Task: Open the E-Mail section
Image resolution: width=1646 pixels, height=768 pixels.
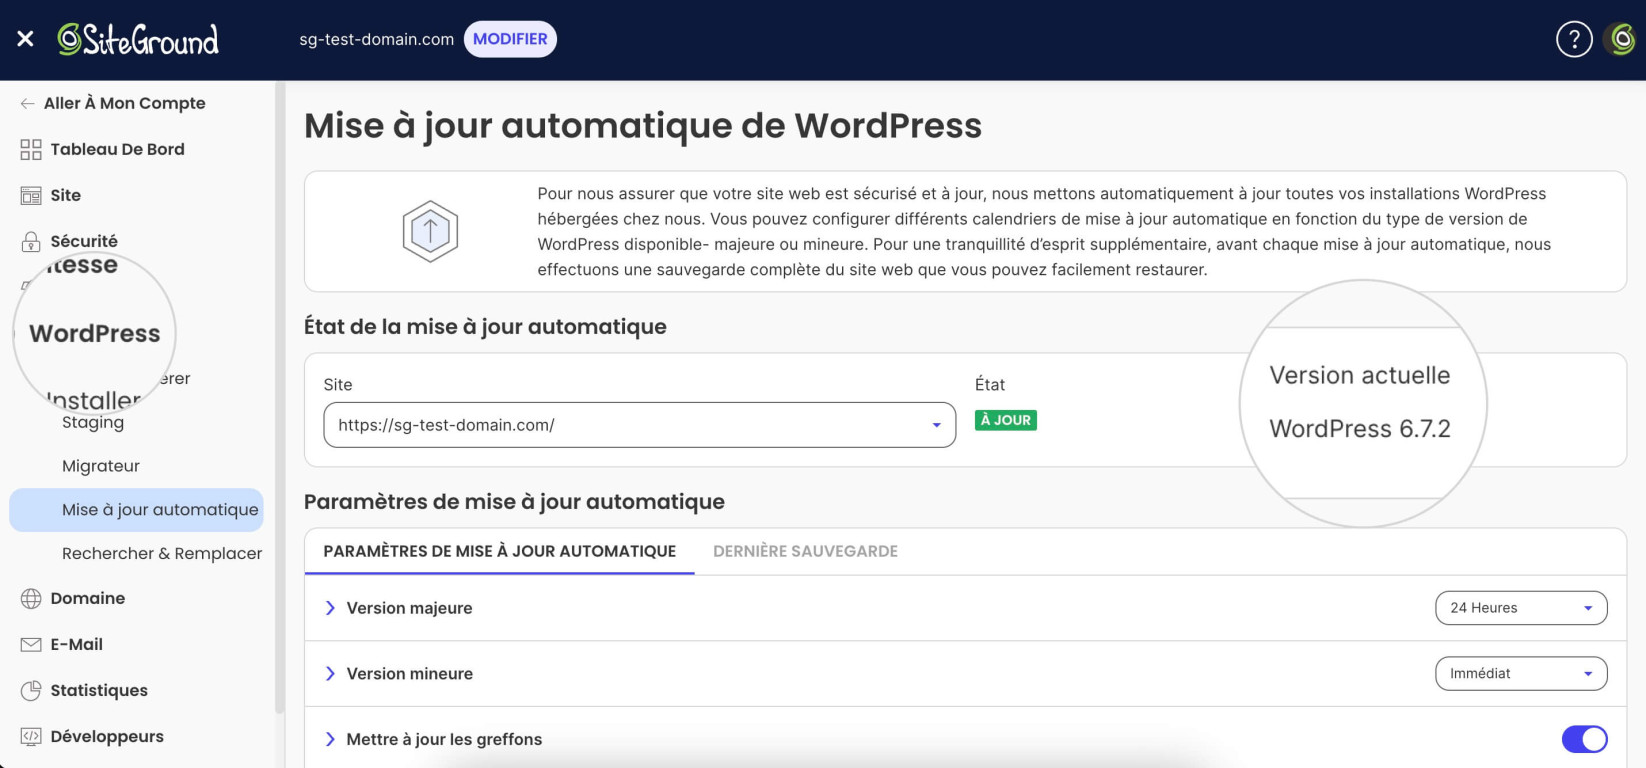Action: tap(77, 644)
